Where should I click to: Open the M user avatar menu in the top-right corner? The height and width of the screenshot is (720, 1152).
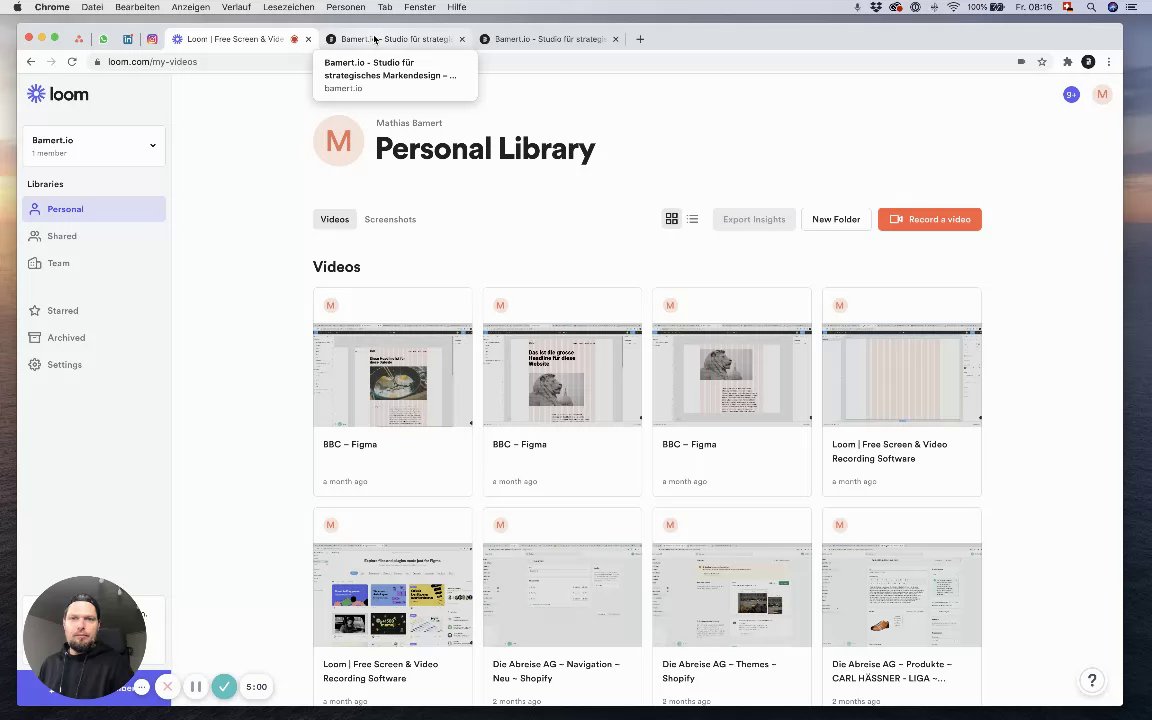click(1102, 94)
